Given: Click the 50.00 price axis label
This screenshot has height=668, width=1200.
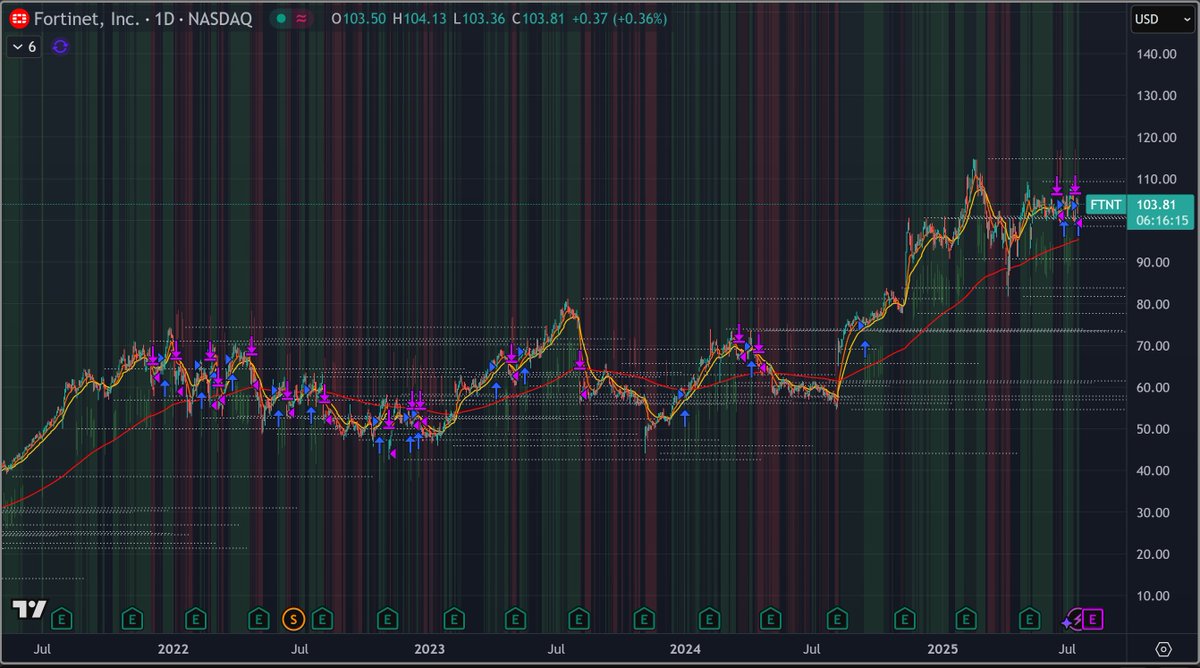Looking at the screenshot, I should tap(1155, 429).
